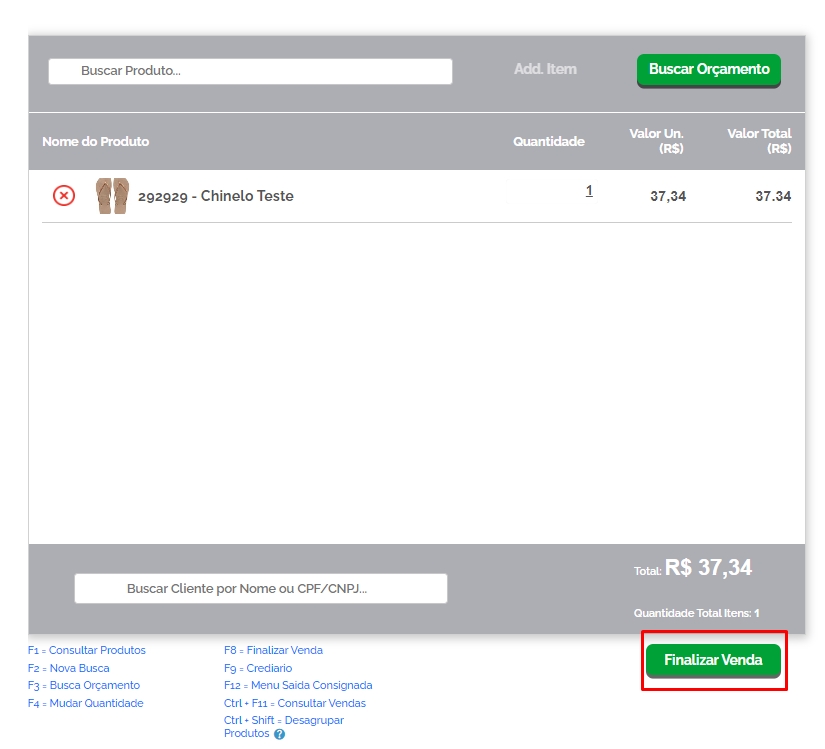Screen dimensions: 825x749
Task: Focus the Buscar Produto search field
Action: pyautogui.click(x=250, y=71)
